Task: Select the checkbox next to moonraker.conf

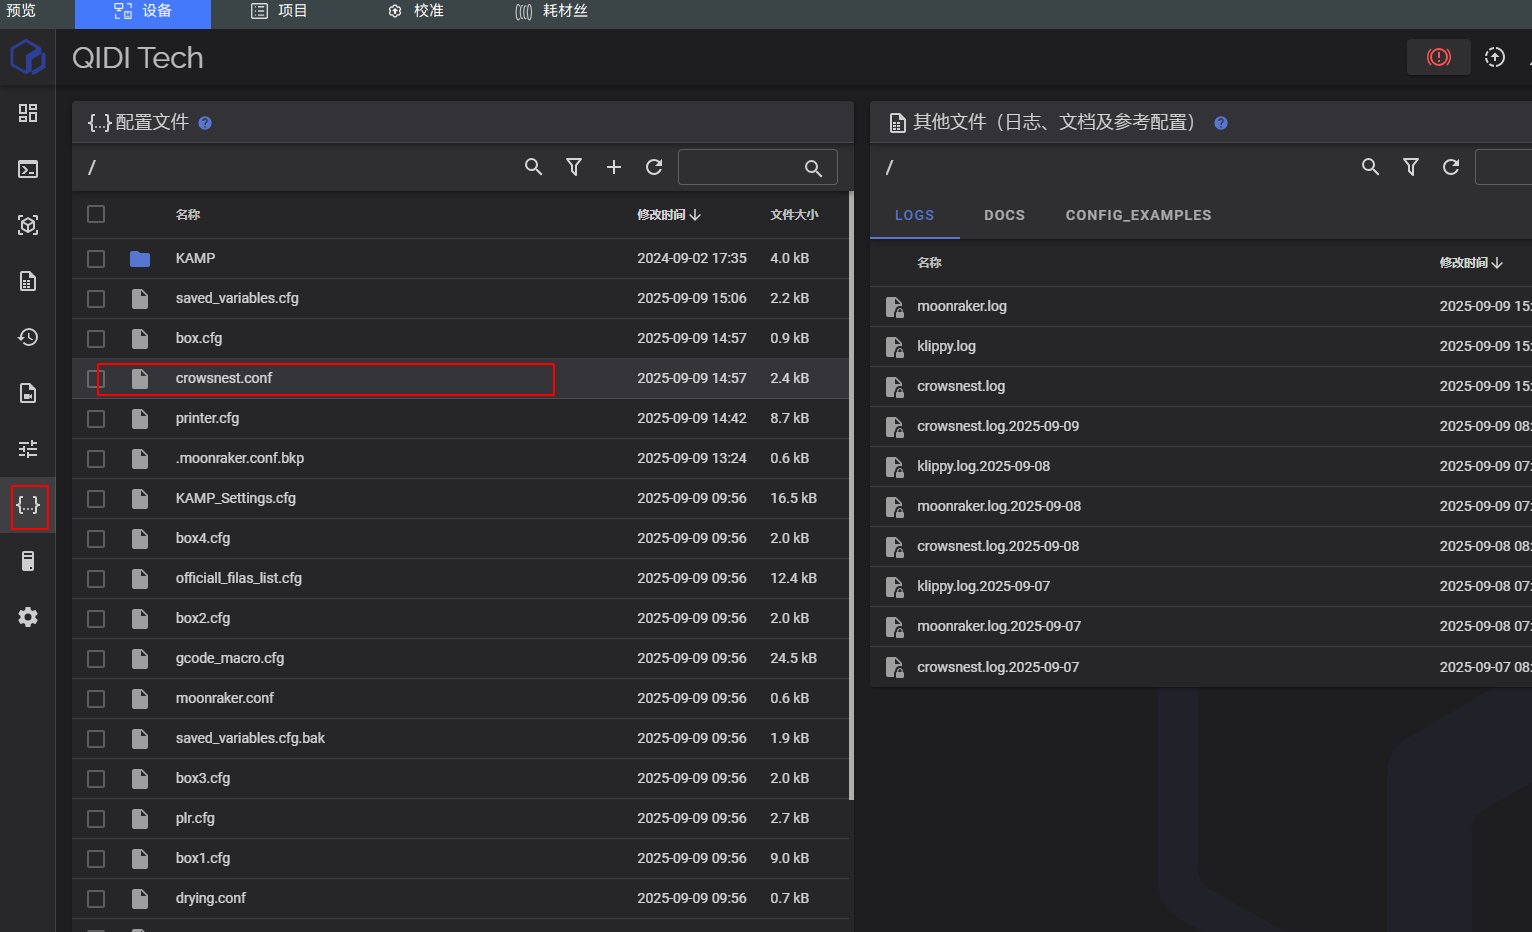Action: click(96, 699)
